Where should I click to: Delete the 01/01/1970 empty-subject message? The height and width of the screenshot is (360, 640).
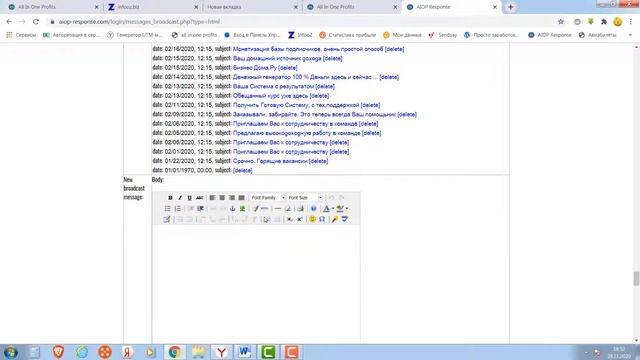242,170
